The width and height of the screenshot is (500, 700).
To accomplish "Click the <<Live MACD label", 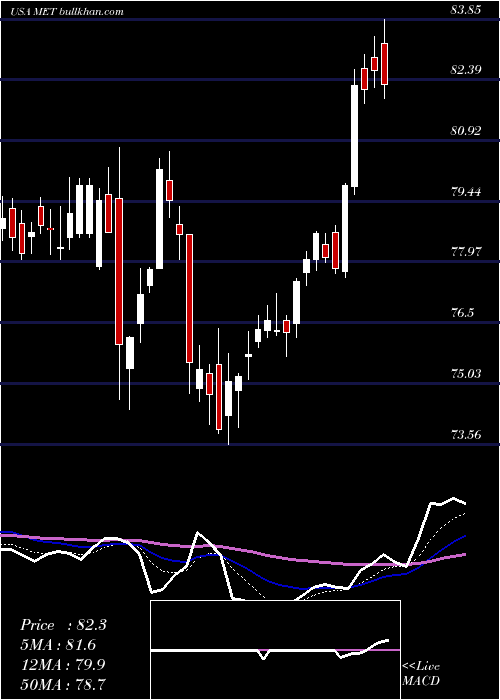I will tap(421, 673).
